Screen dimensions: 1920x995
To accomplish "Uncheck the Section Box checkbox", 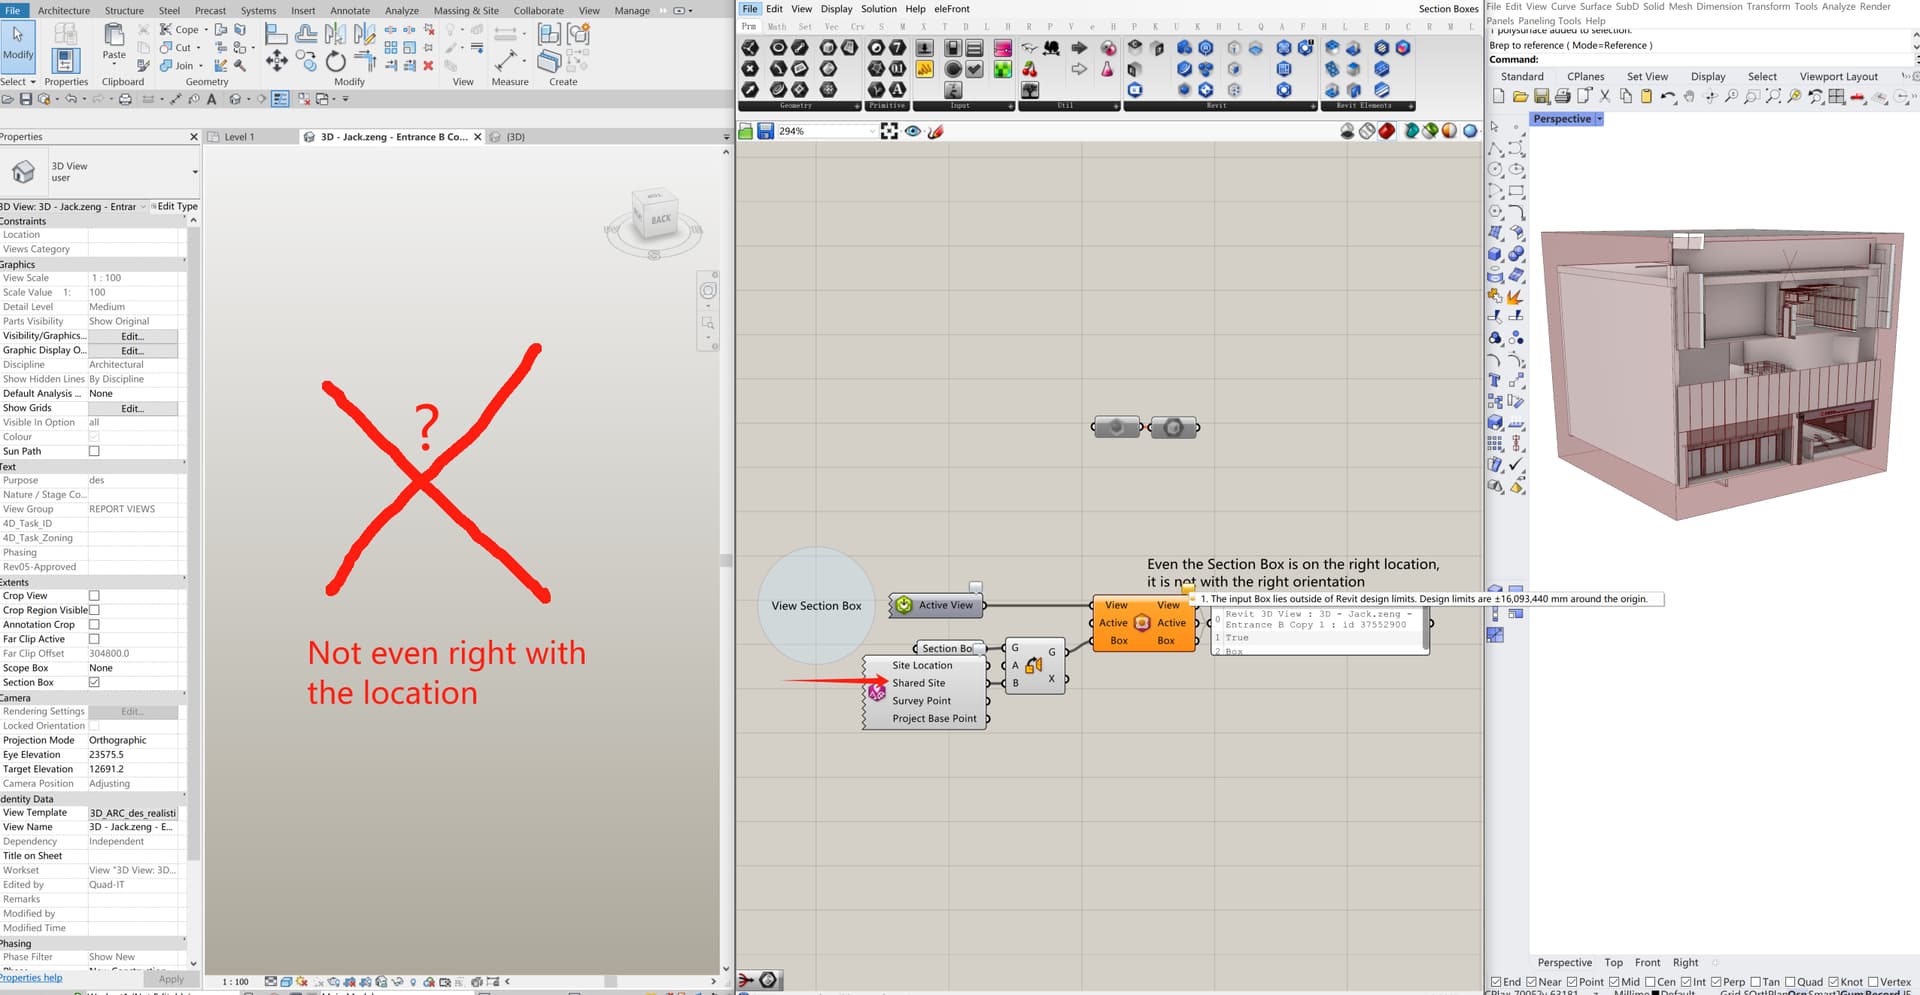I will (94, 682).
